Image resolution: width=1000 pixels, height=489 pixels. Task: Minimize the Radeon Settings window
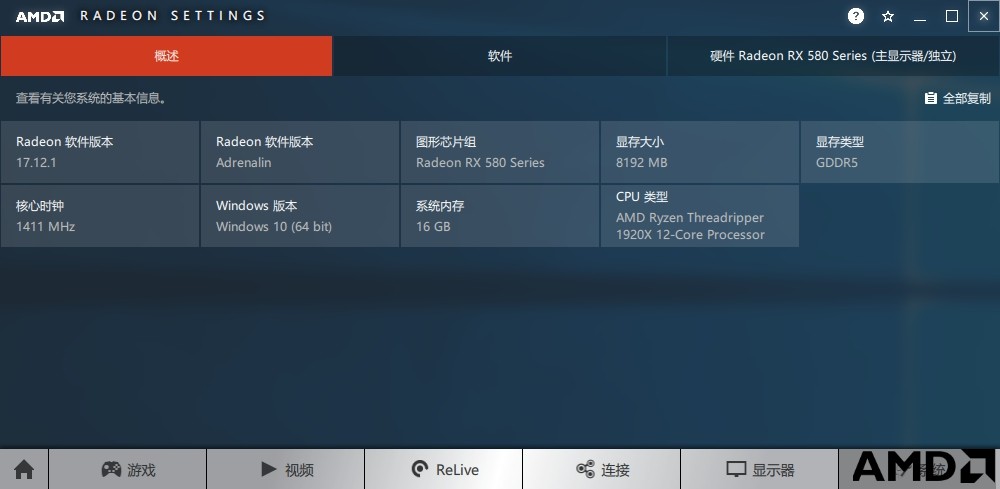coord(920,17)
